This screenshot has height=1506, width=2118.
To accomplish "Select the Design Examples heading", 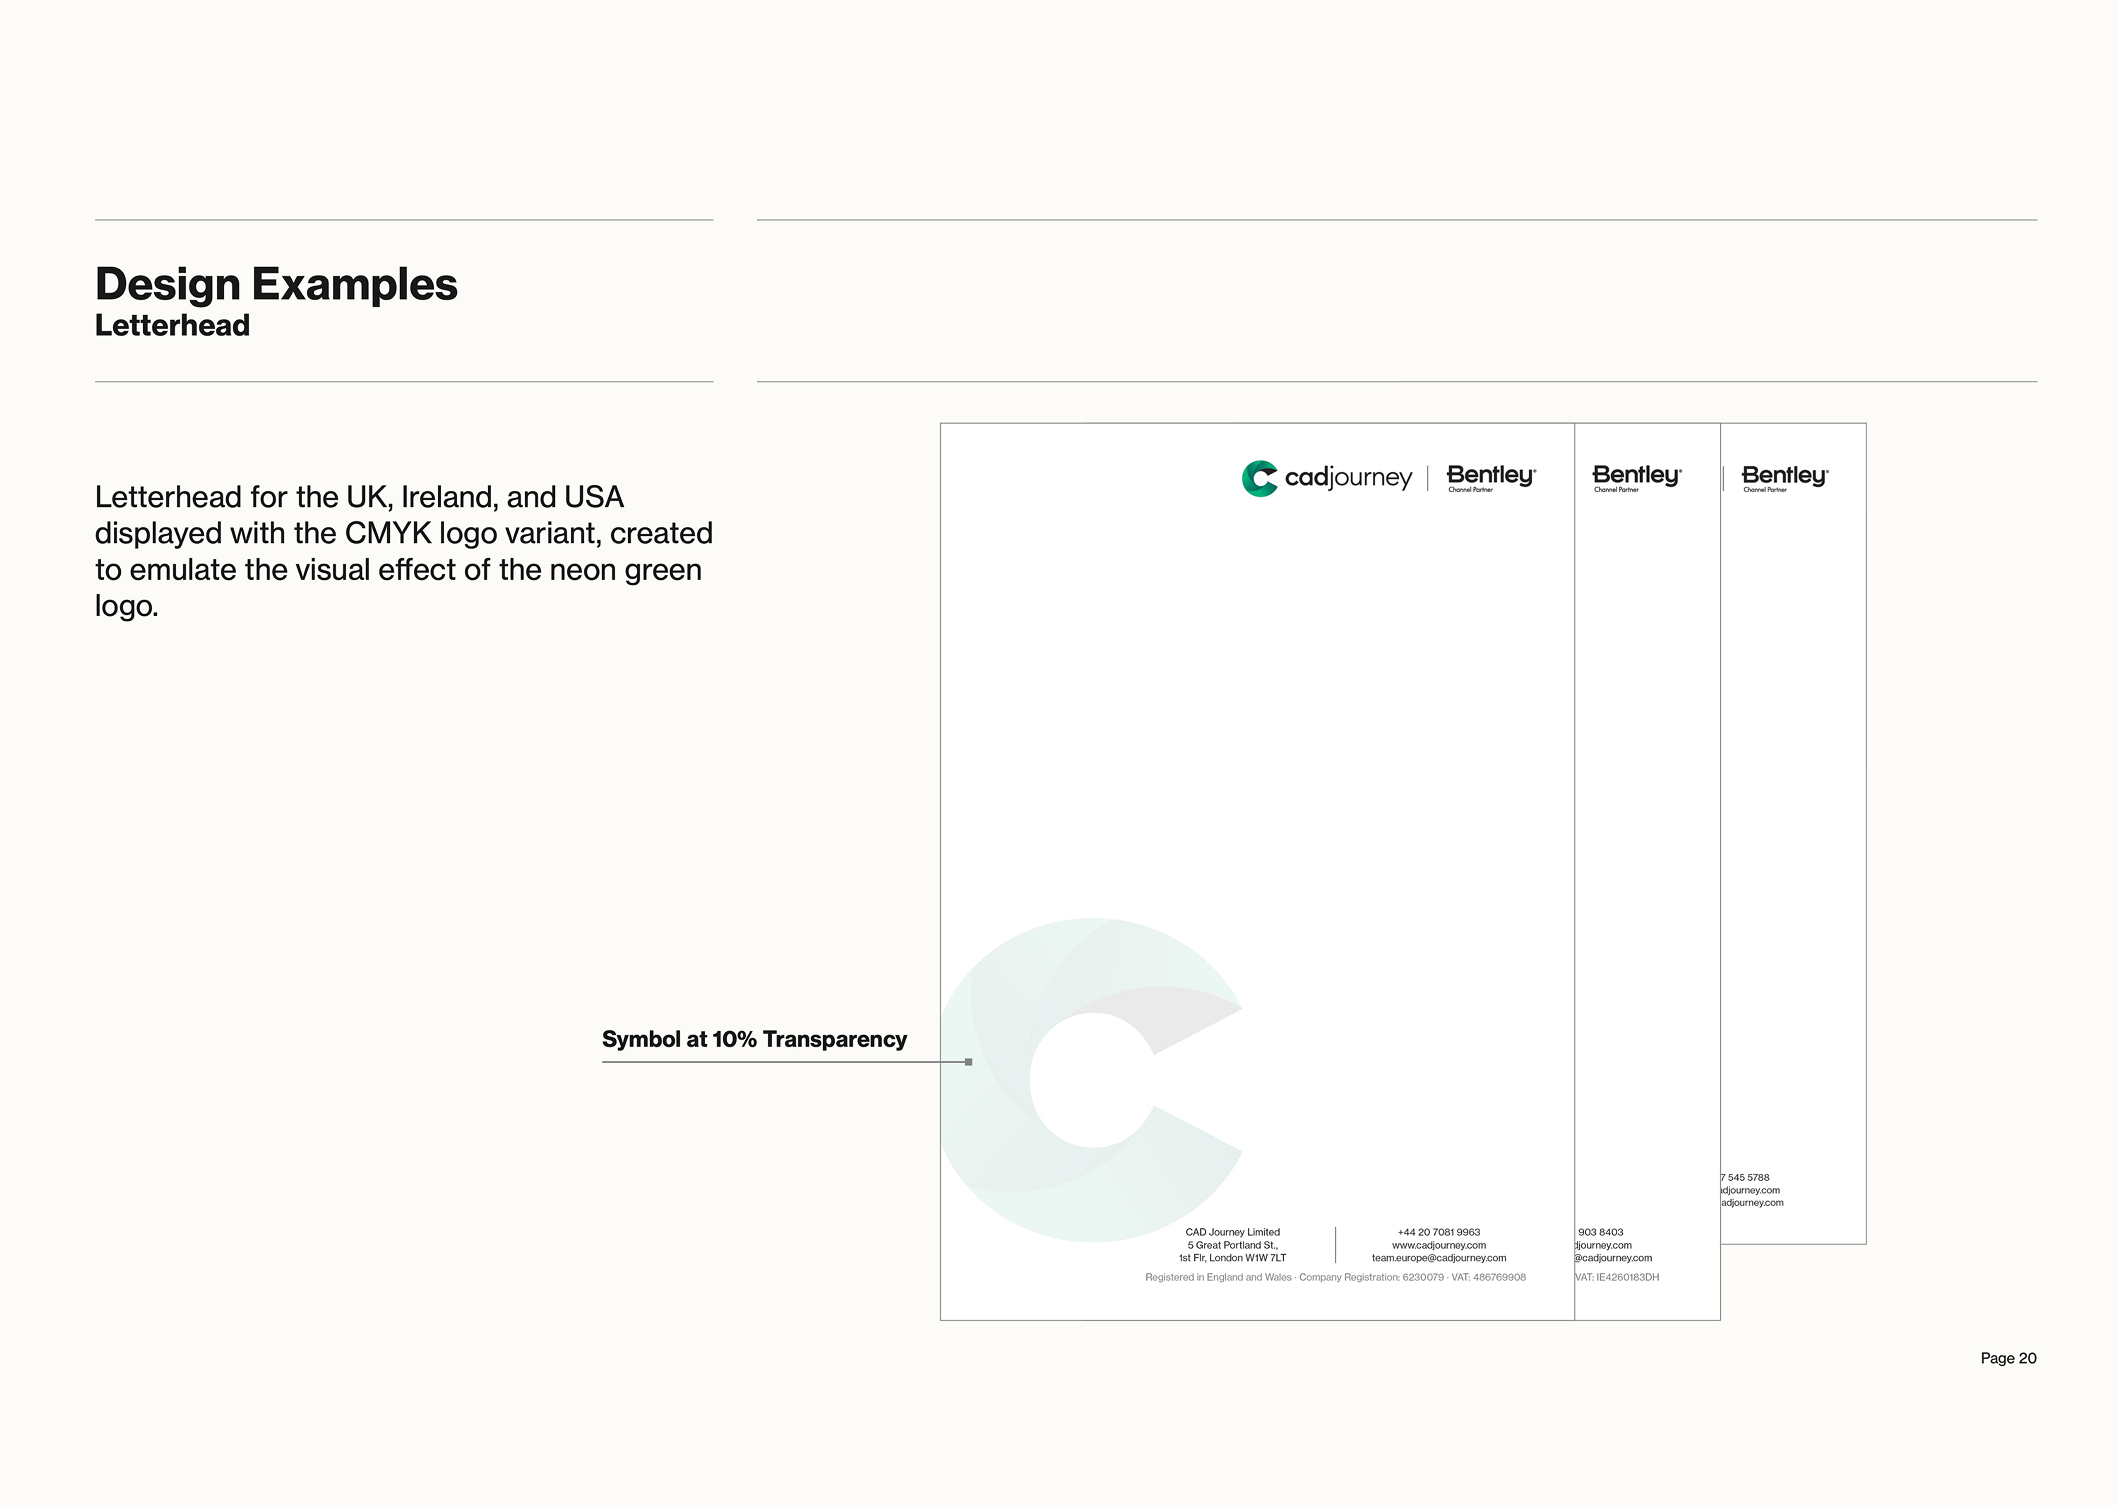I will tap(276, 285).
